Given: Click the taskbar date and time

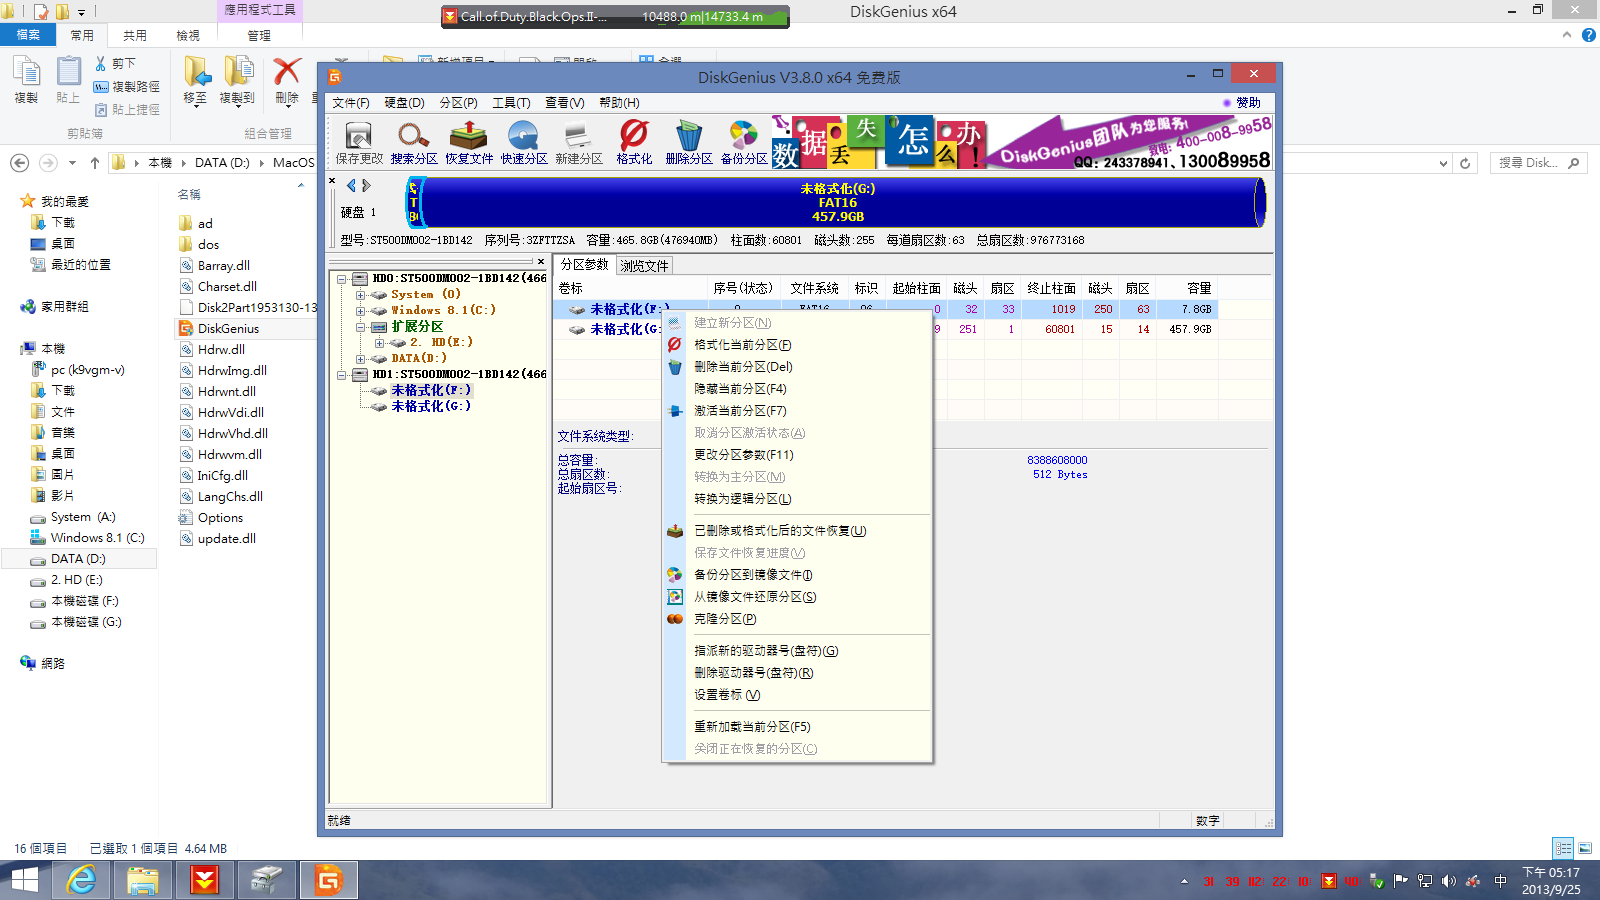Looking at the screenshot, I should [x=1551, y=881].
